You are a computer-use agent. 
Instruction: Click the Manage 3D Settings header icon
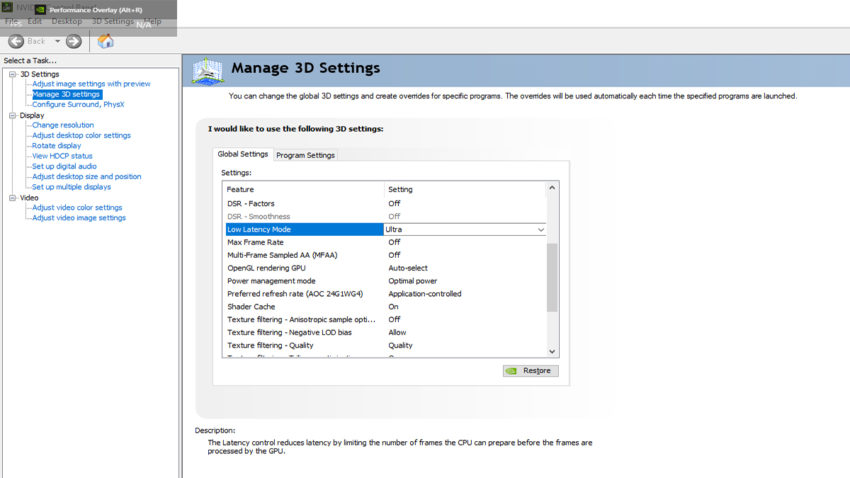pos(208,71)
